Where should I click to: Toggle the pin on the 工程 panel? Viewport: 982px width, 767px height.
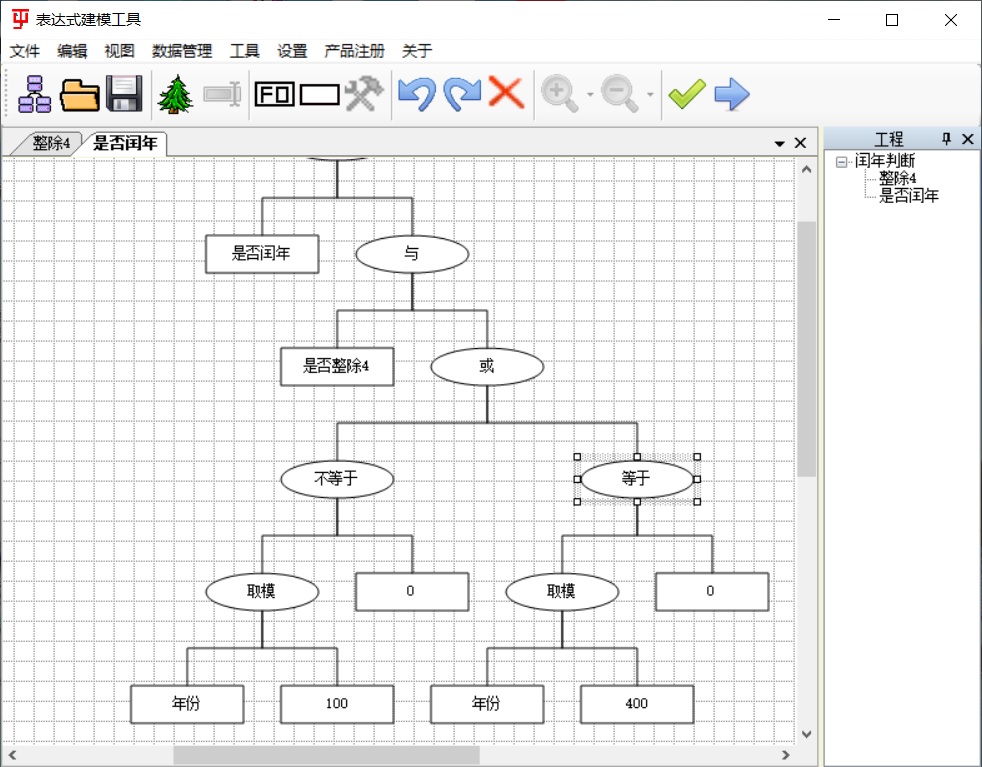click(946, 139)
